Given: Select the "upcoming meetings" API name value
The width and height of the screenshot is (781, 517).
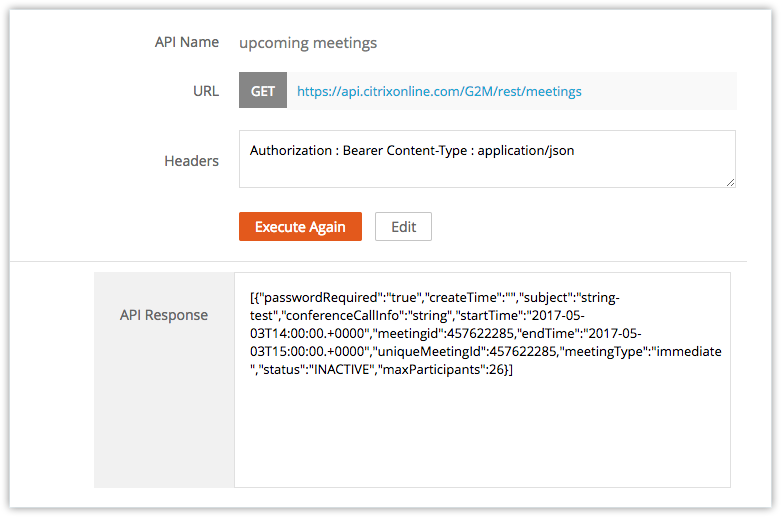Looking at the screenshot, I should click(x=308, y=43).
